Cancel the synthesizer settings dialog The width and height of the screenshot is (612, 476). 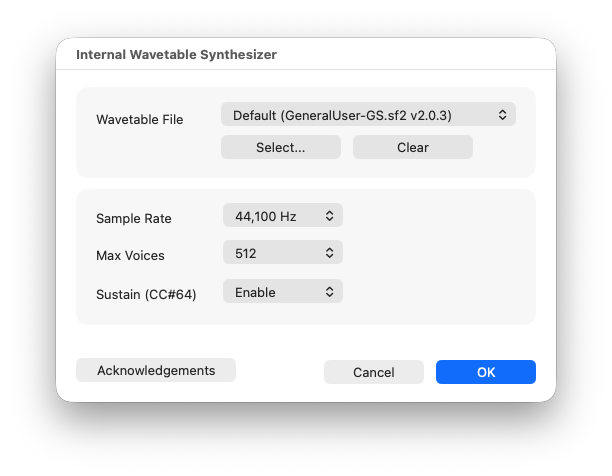(374, 372)
